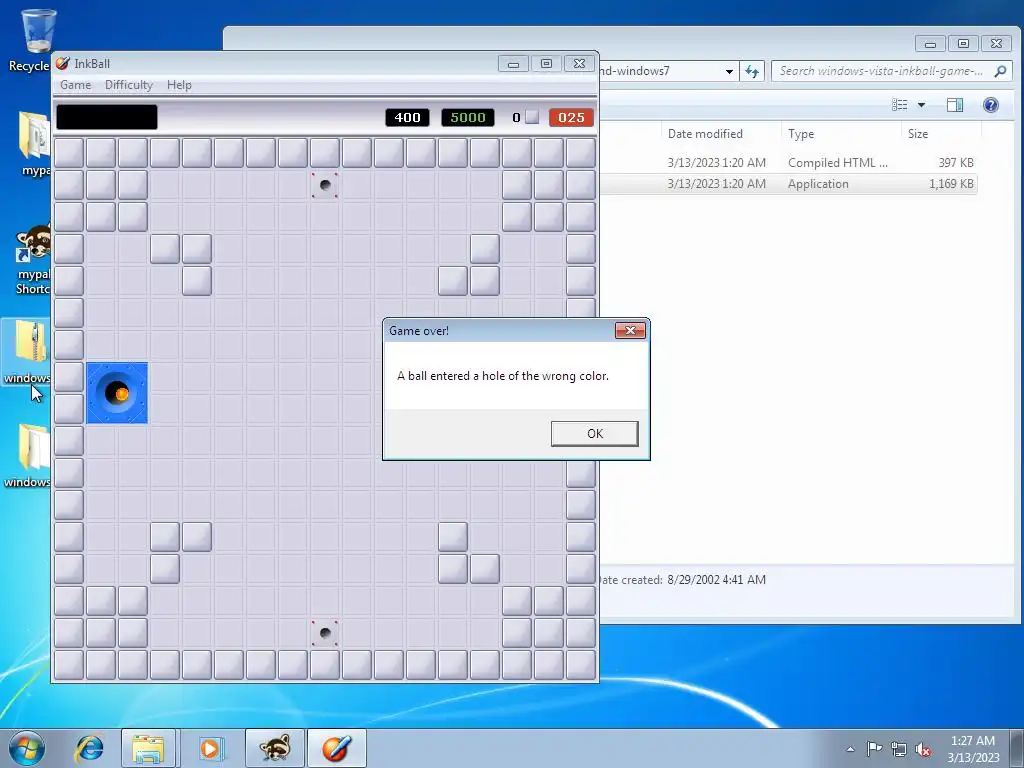Image resolution: width=1024 pixels, height=768 pixels.
Task: Click OK in the Game over dialog
Action: (x=594, y=434)
